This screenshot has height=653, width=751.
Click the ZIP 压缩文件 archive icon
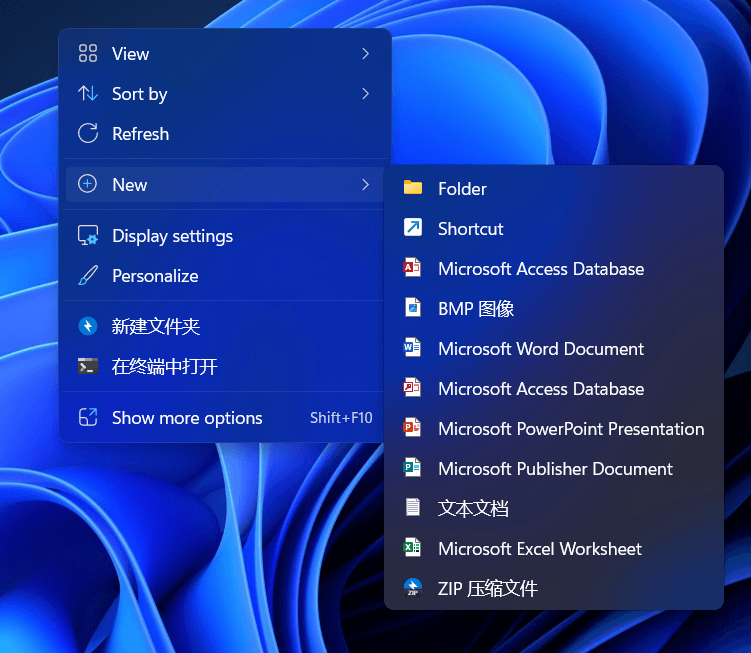coord(413,587)
